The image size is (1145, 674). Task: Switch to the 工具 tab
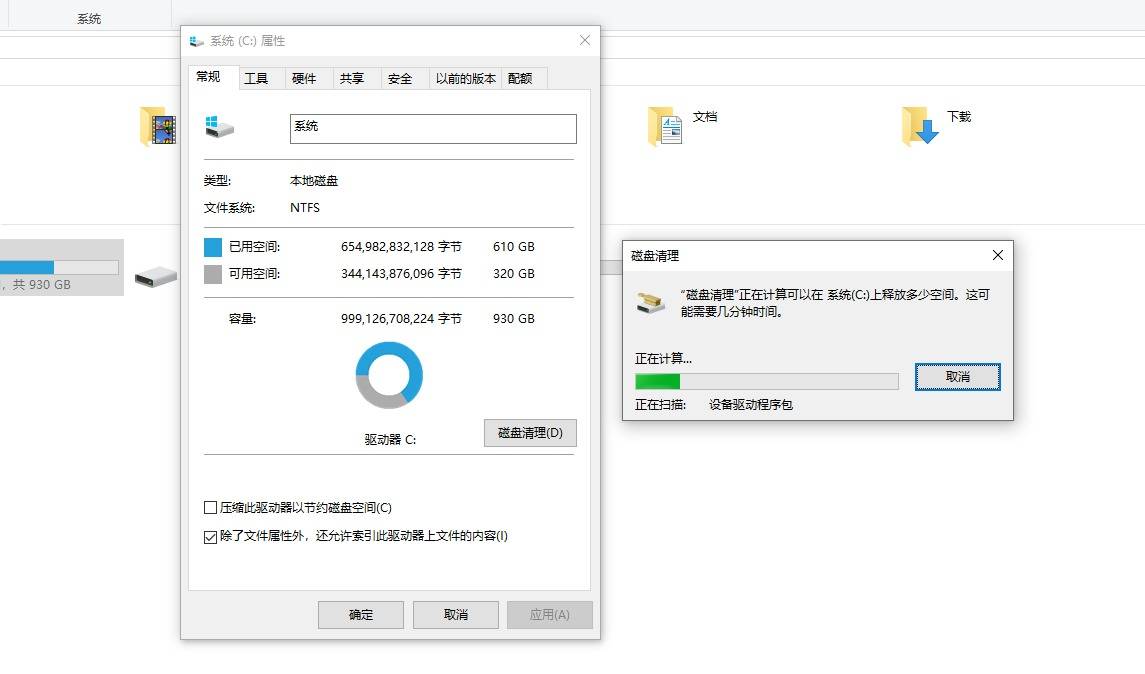[x=256, y=78]
